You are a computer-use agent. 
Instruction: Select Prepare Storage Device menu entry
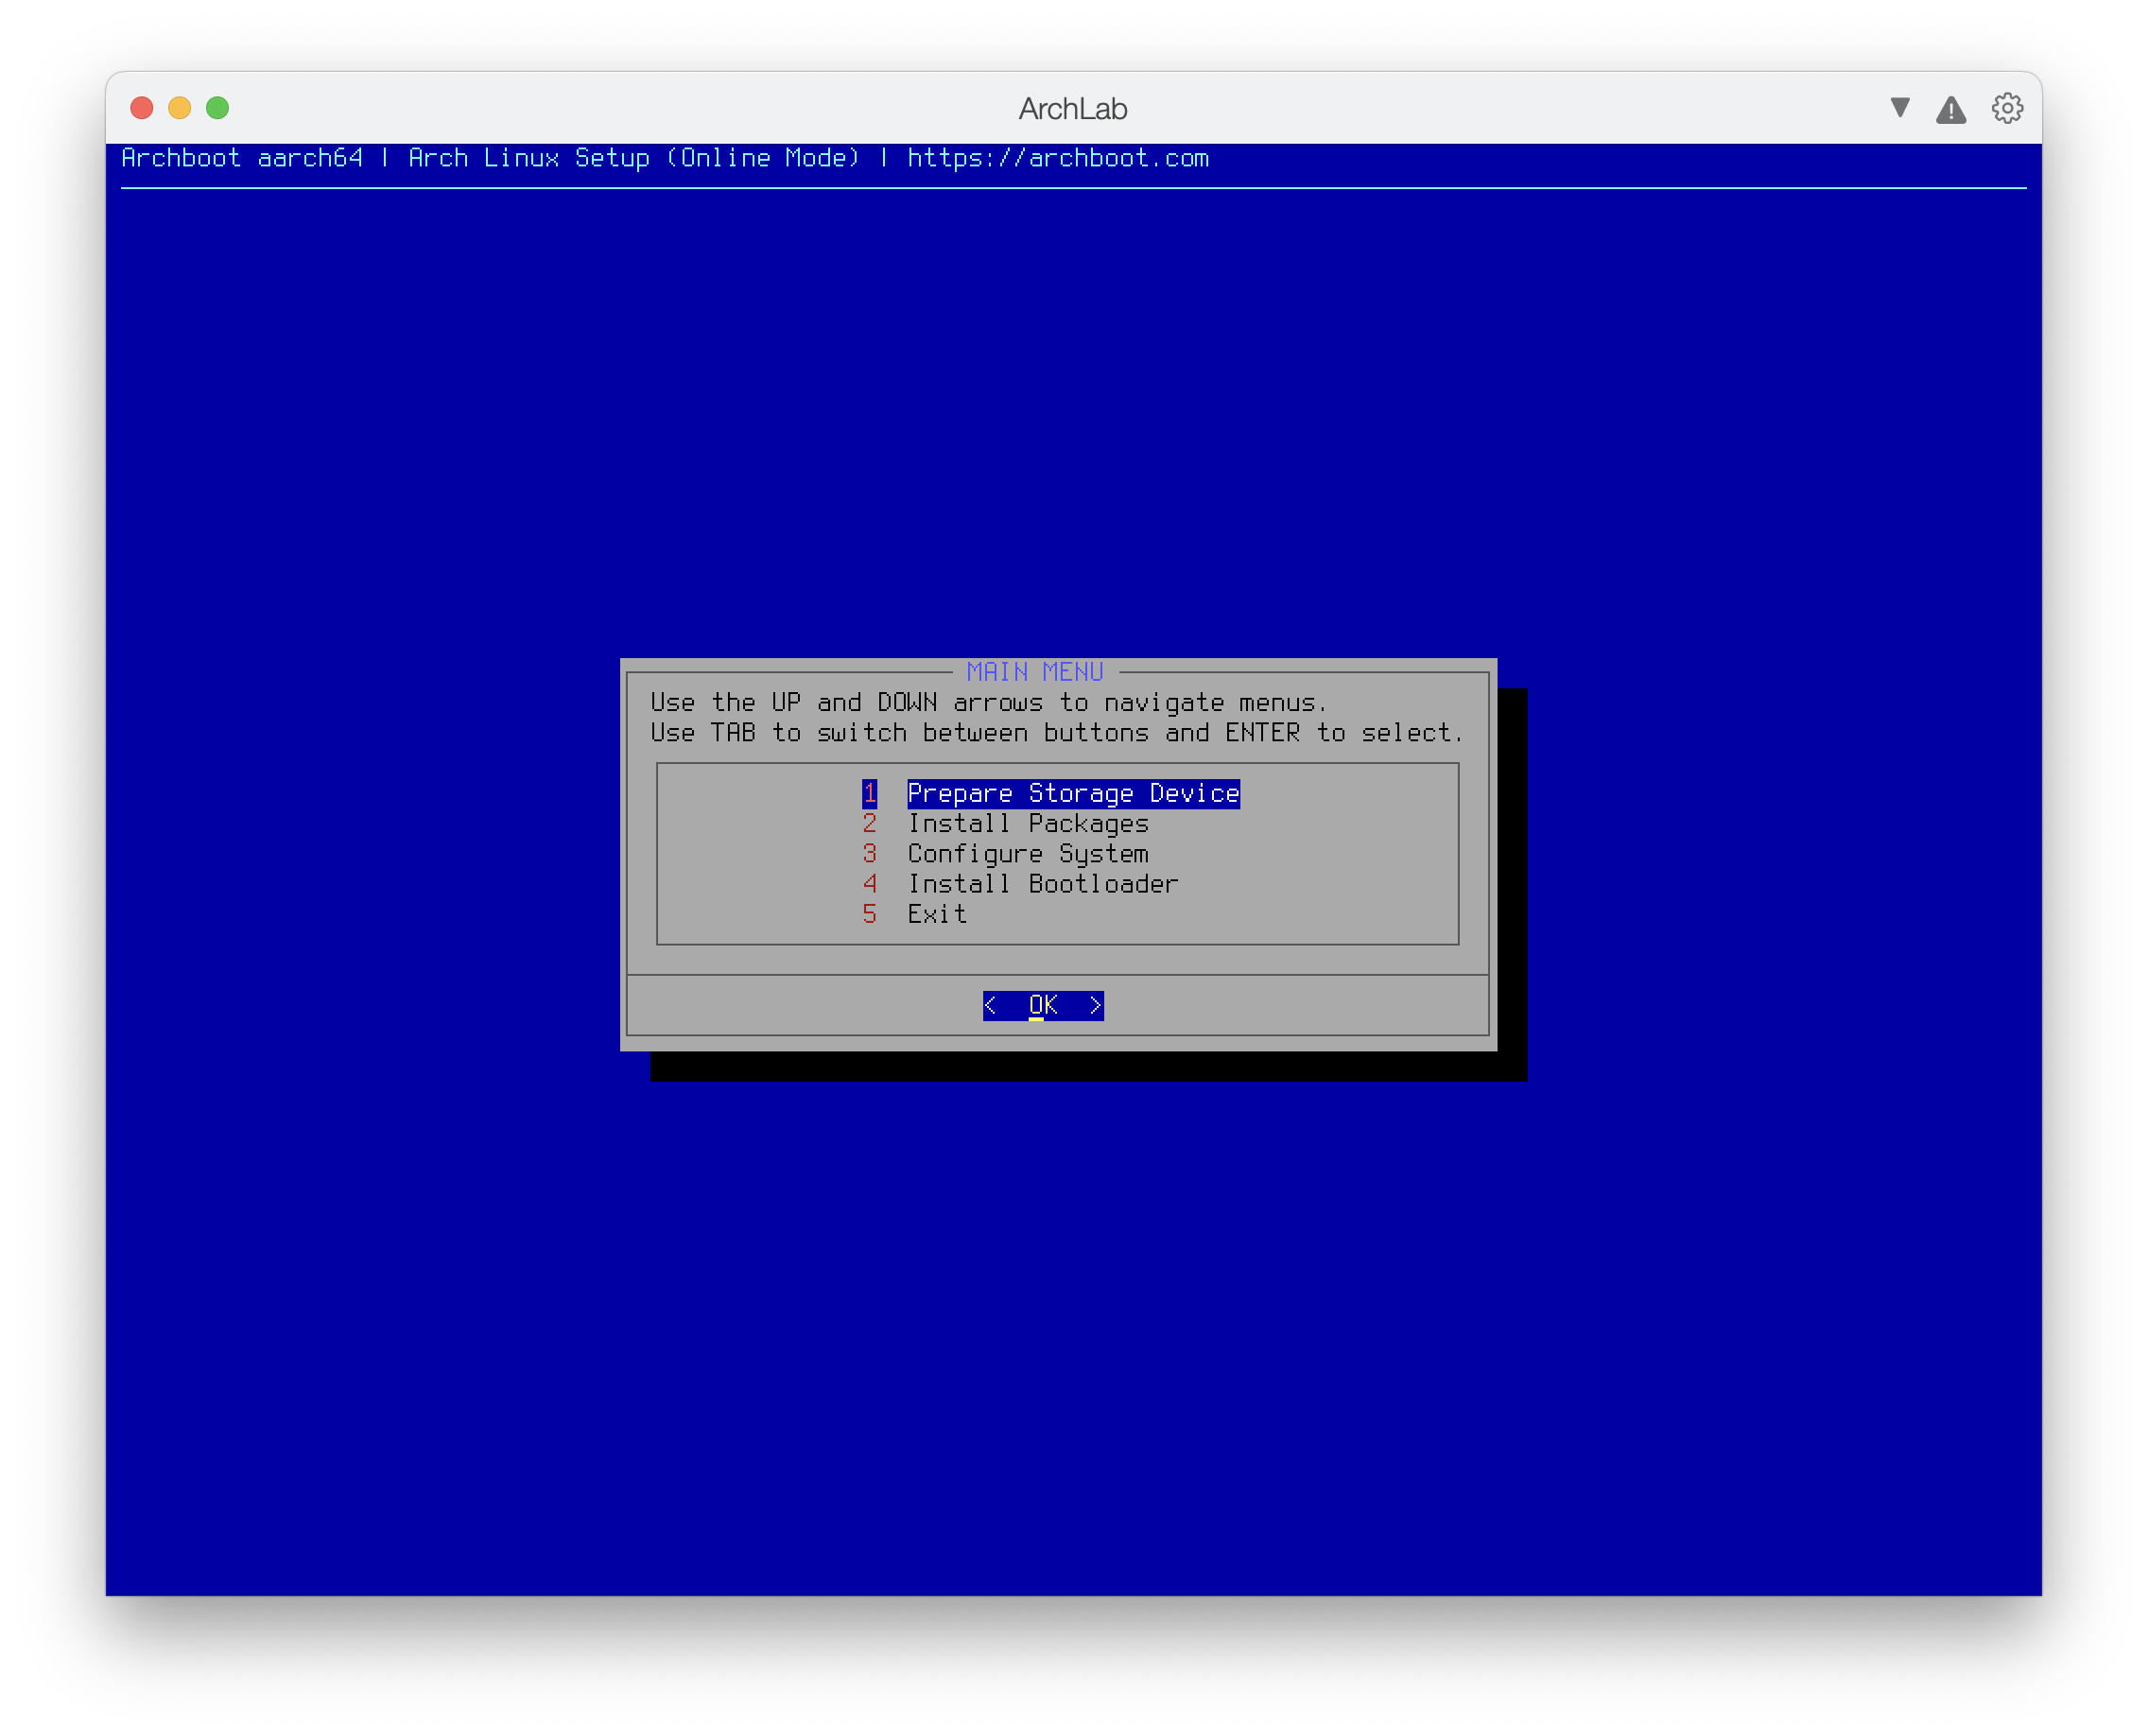tap(1072, 794)
